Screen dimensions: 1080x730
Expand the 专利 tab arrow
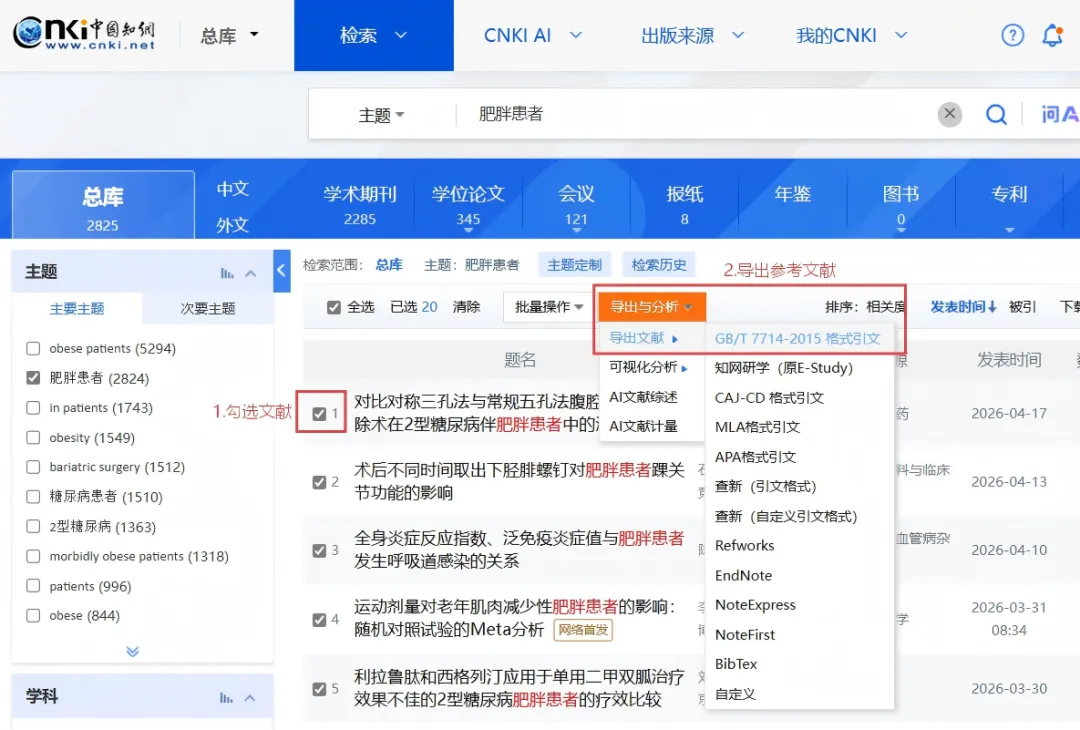pyautogui.click(x=1009, y=230)
